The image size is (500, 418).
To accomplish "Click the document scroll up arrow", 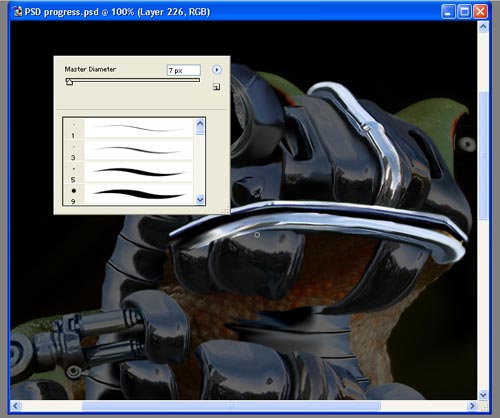I will (483, 27).
